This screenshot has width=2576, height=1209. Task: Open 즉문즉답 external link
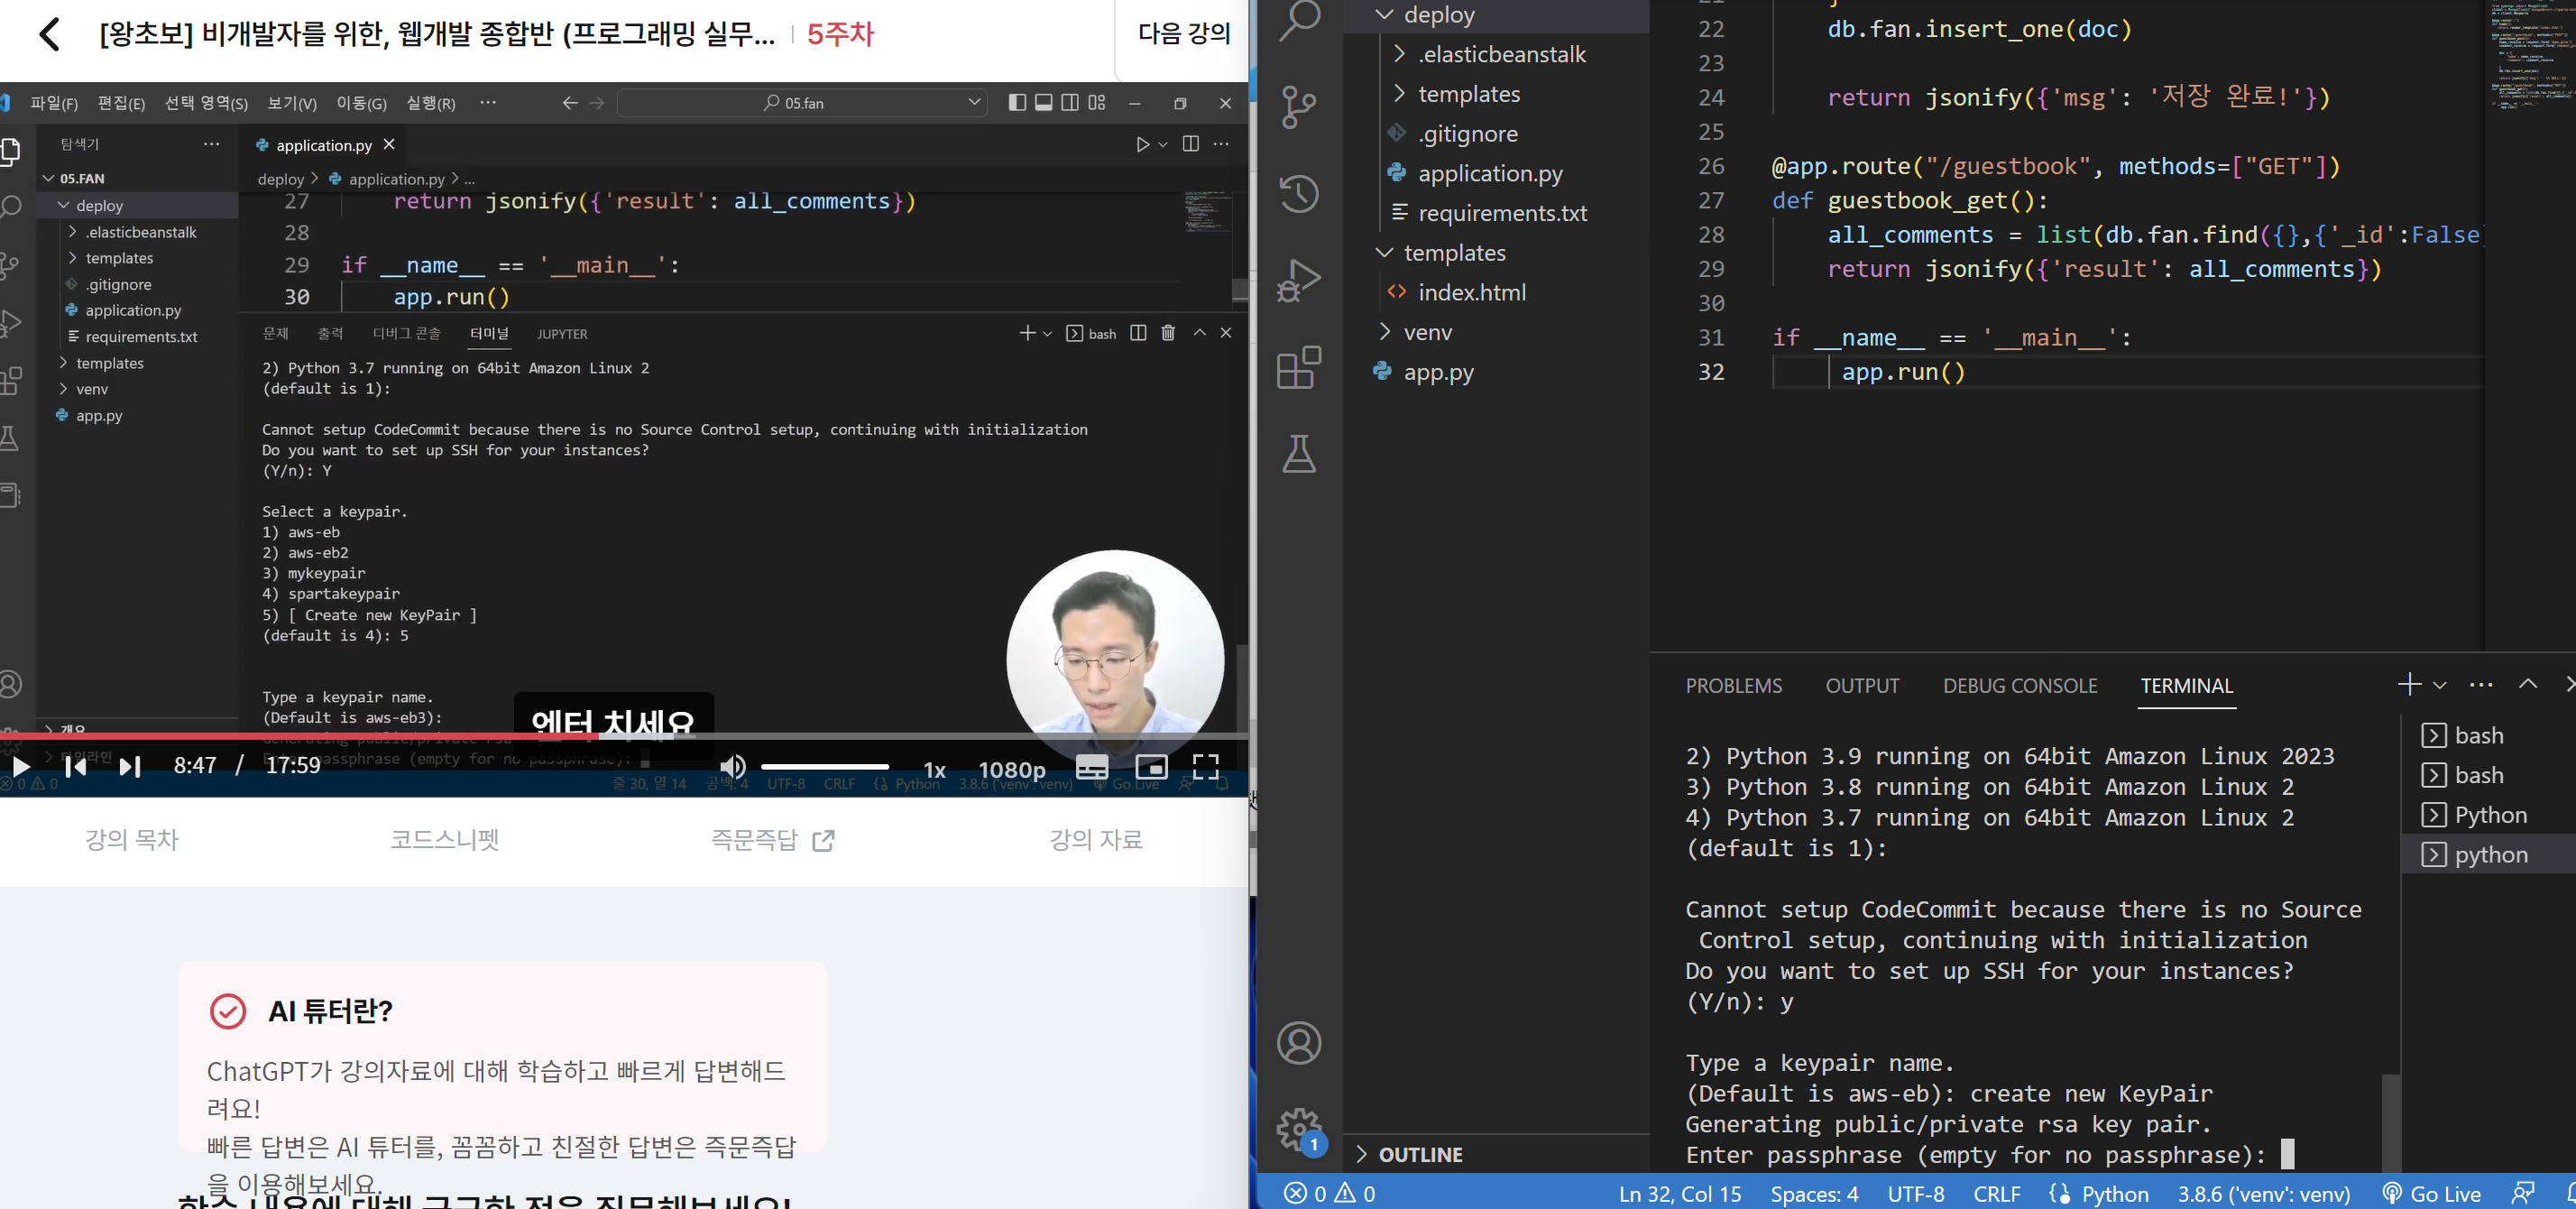pos(771,839)
